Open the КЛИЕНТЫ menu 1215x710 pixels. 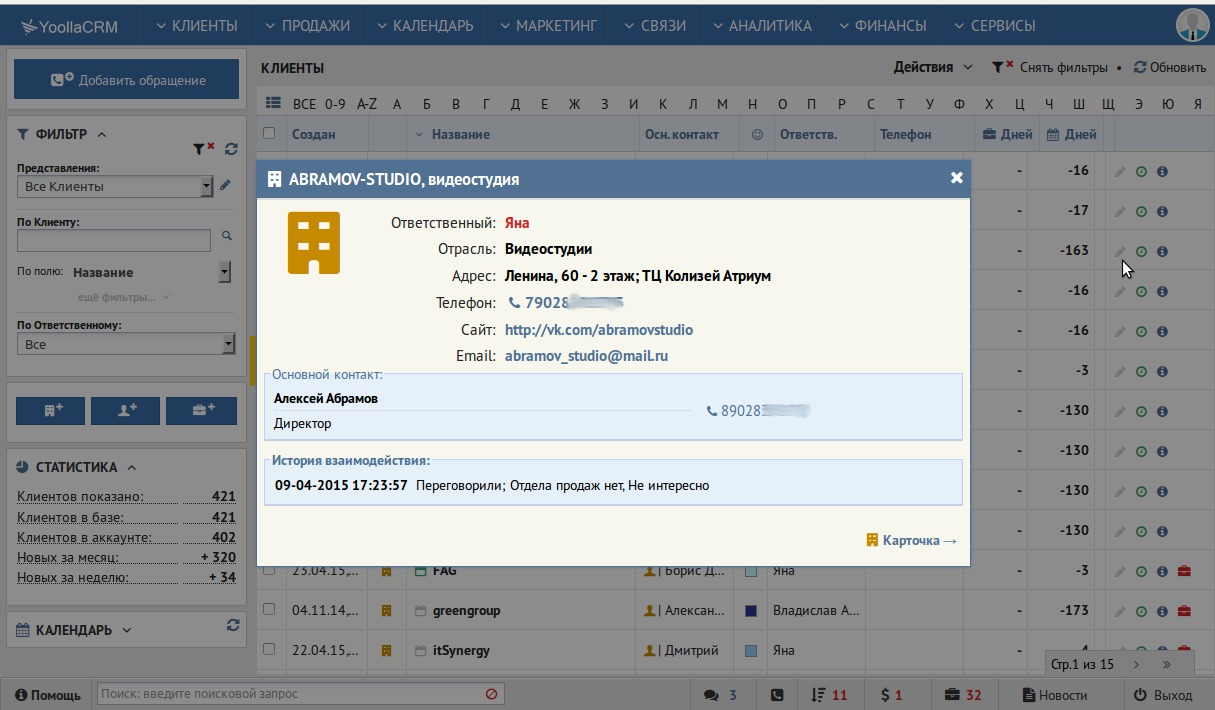pyautogui.click(x=197, y=26)
